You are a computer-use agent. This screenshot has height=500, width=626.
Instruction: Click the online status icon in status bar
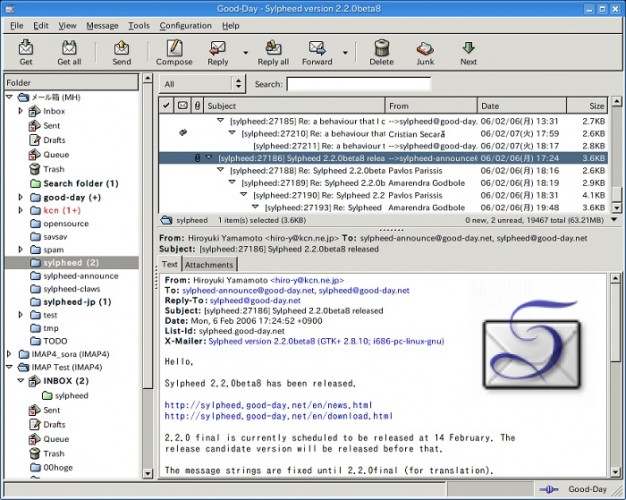pos(549,489)
